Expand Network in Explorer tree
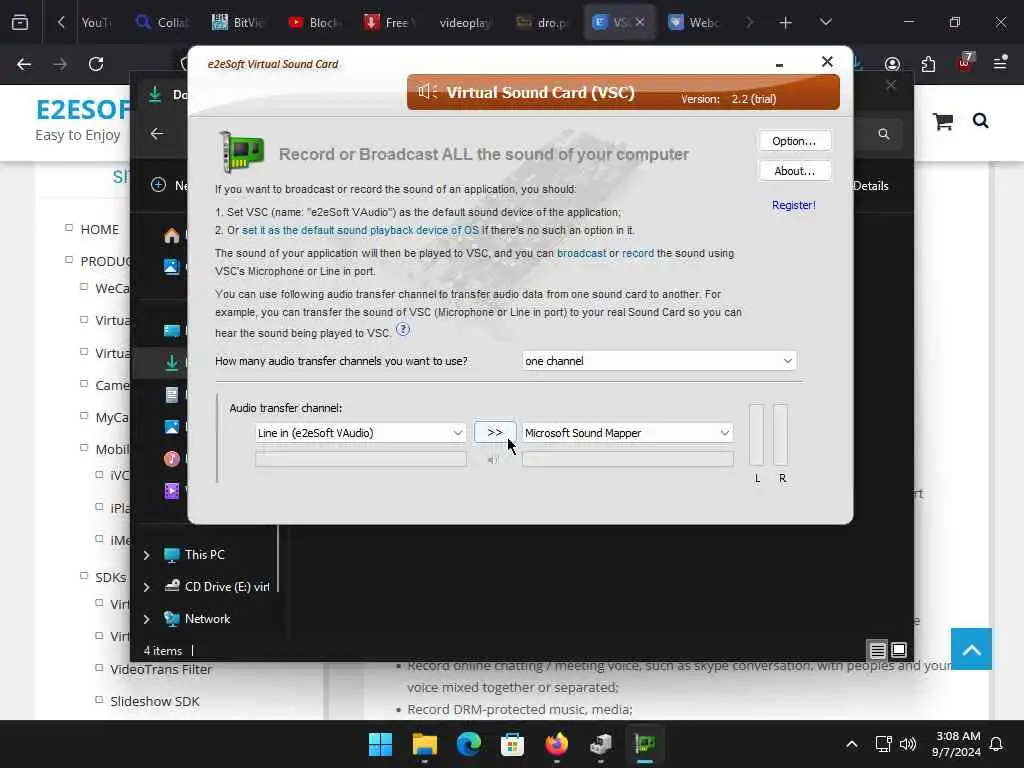The height and width of the screenshot is (768, 1024). click(146, 619)
